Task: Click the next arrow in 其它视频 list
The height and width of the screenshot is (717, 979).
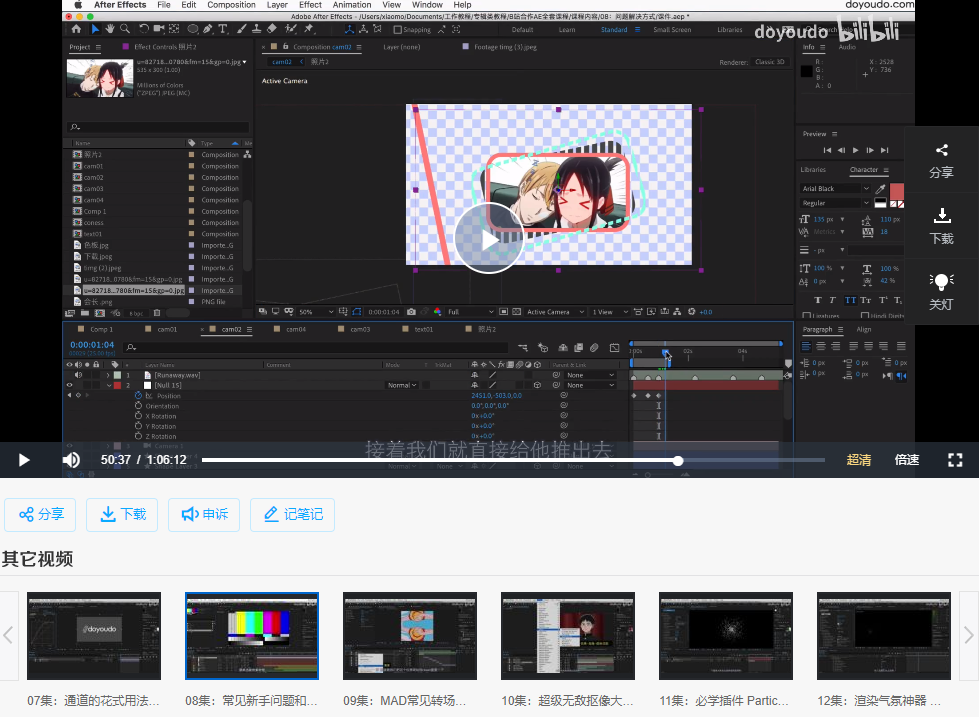Action: (968, 636)
